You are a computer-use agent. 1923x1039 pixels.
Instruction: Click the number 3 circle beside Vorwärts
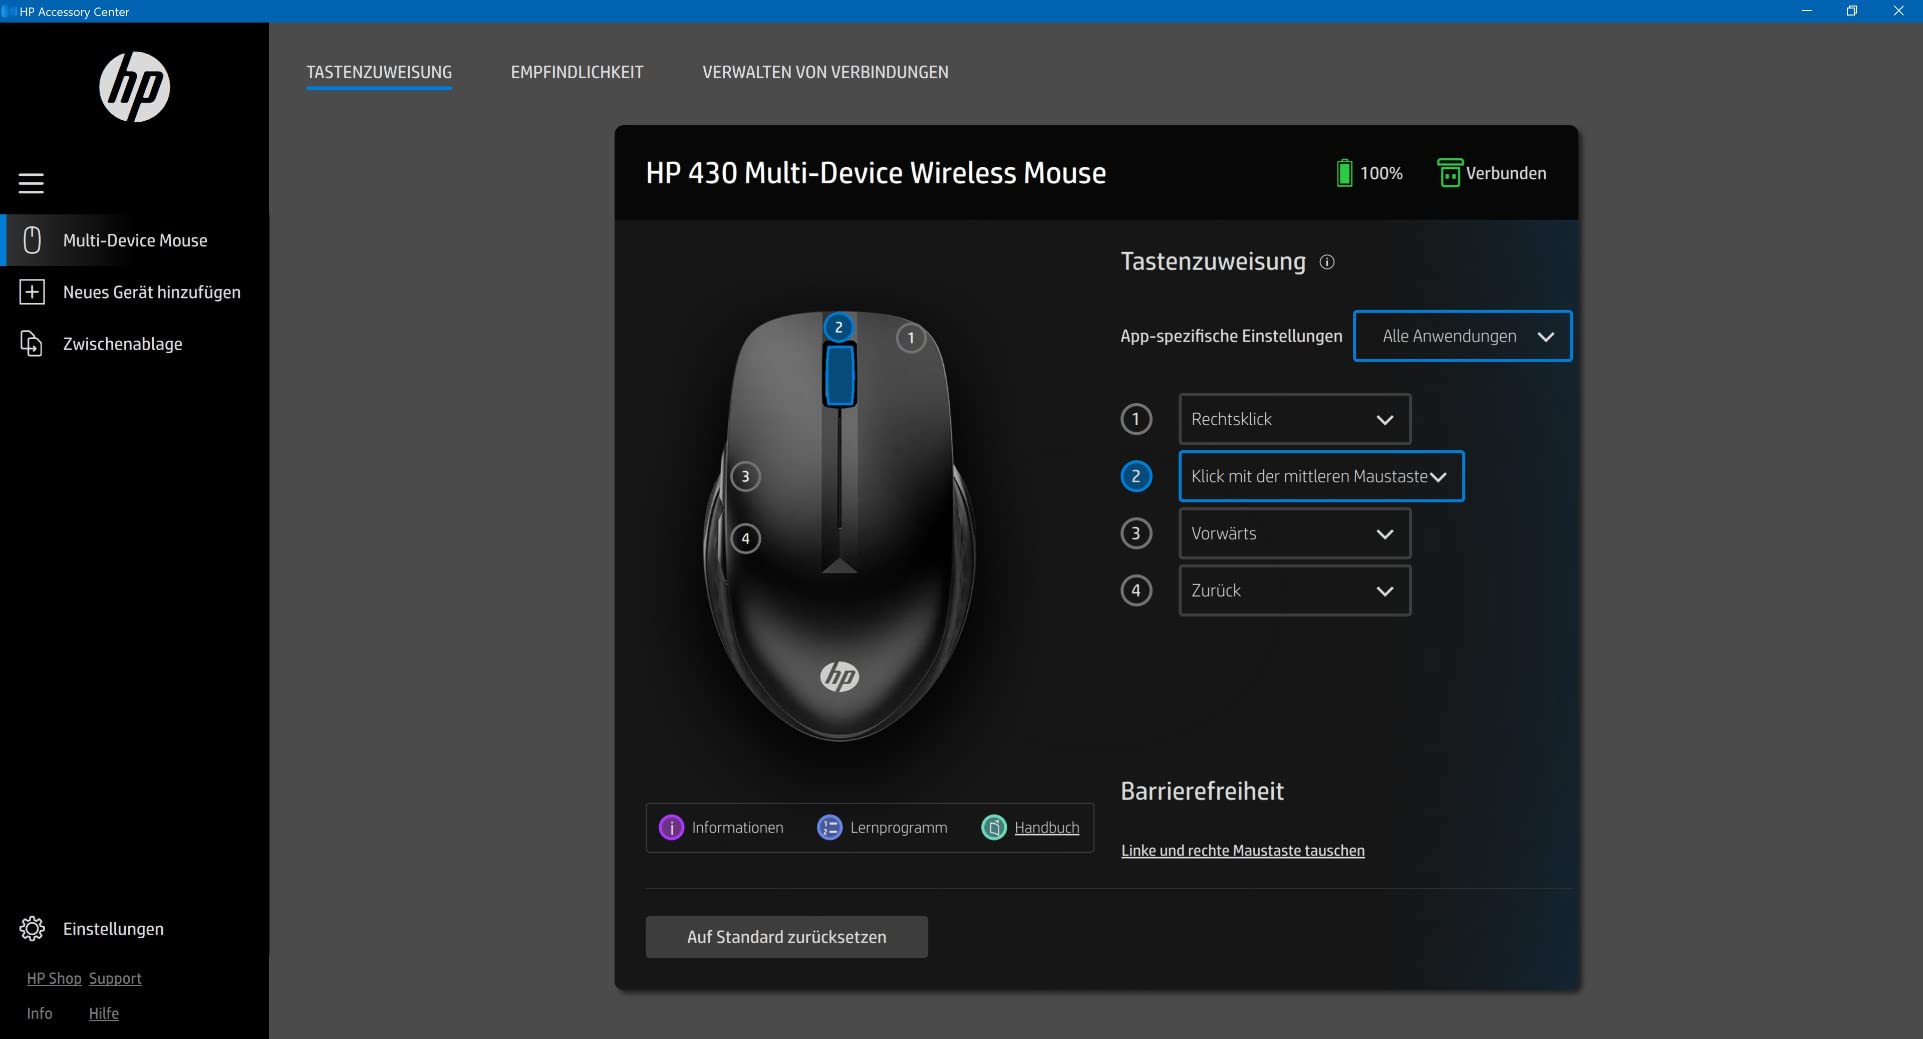[1136, 533]
